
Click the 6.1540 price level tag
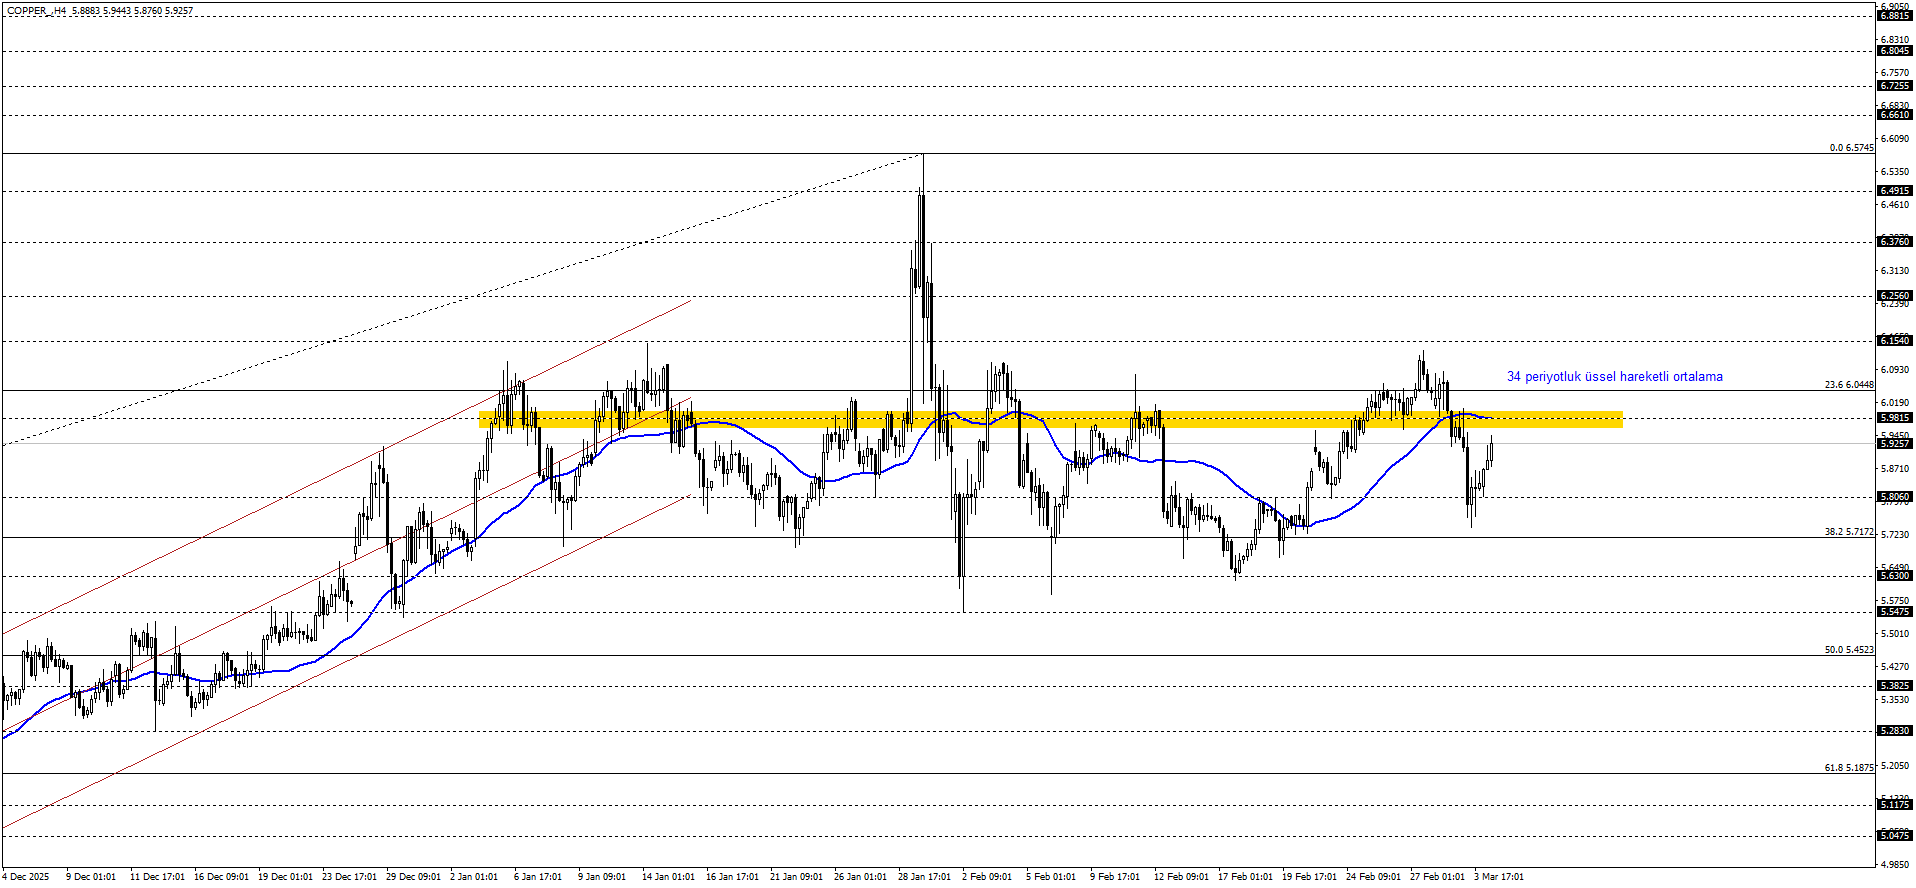(x=1894, y=341)
